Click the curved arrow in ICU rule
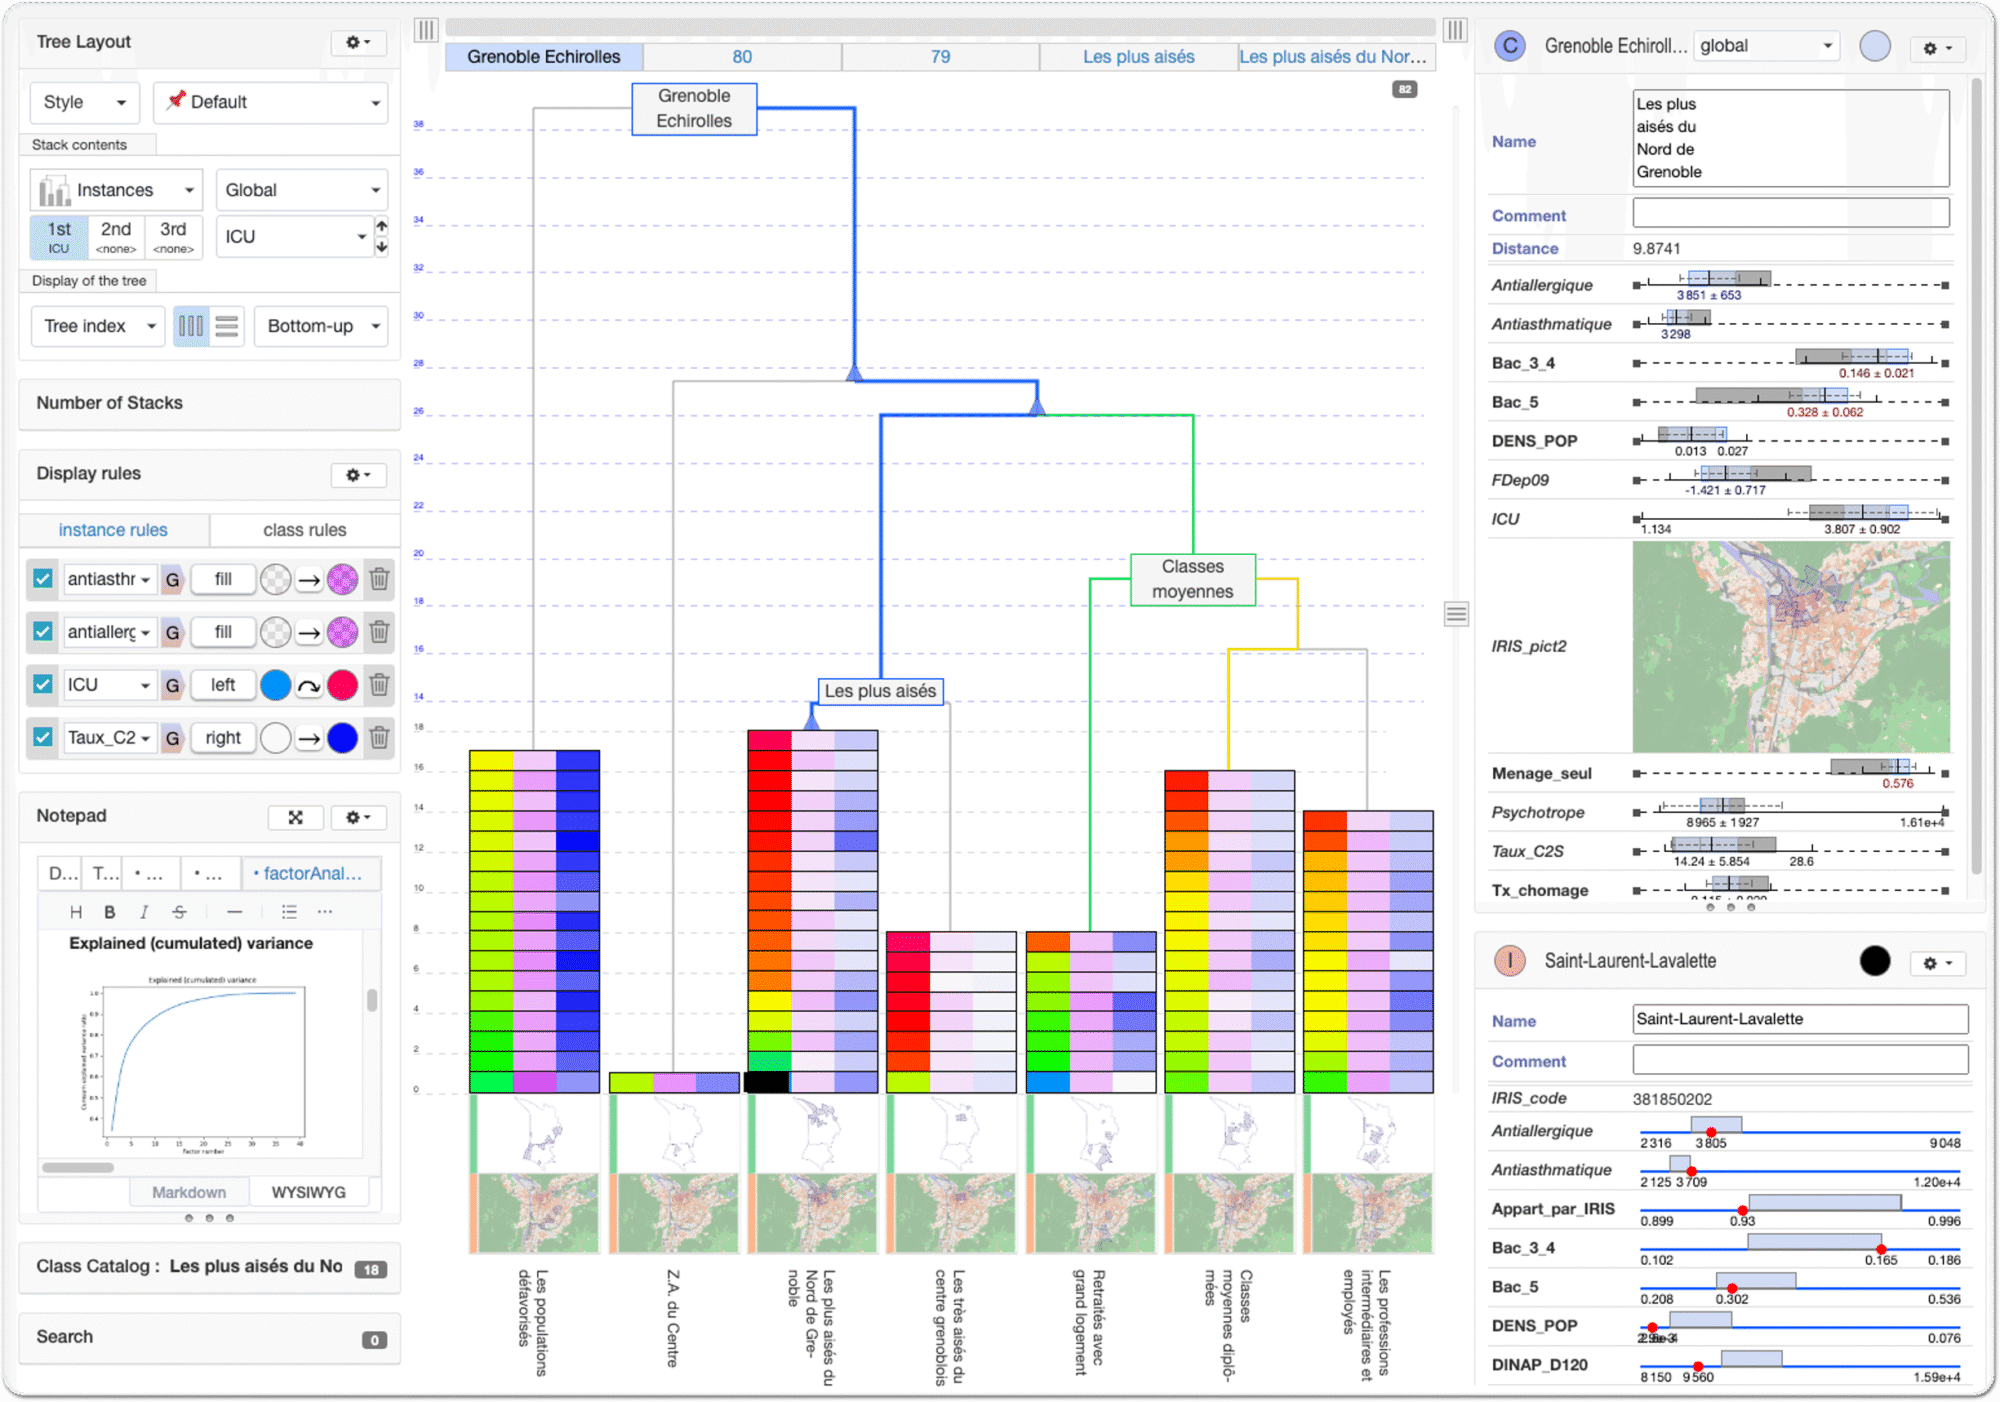2000x1402 pixels. coord(309,685)
